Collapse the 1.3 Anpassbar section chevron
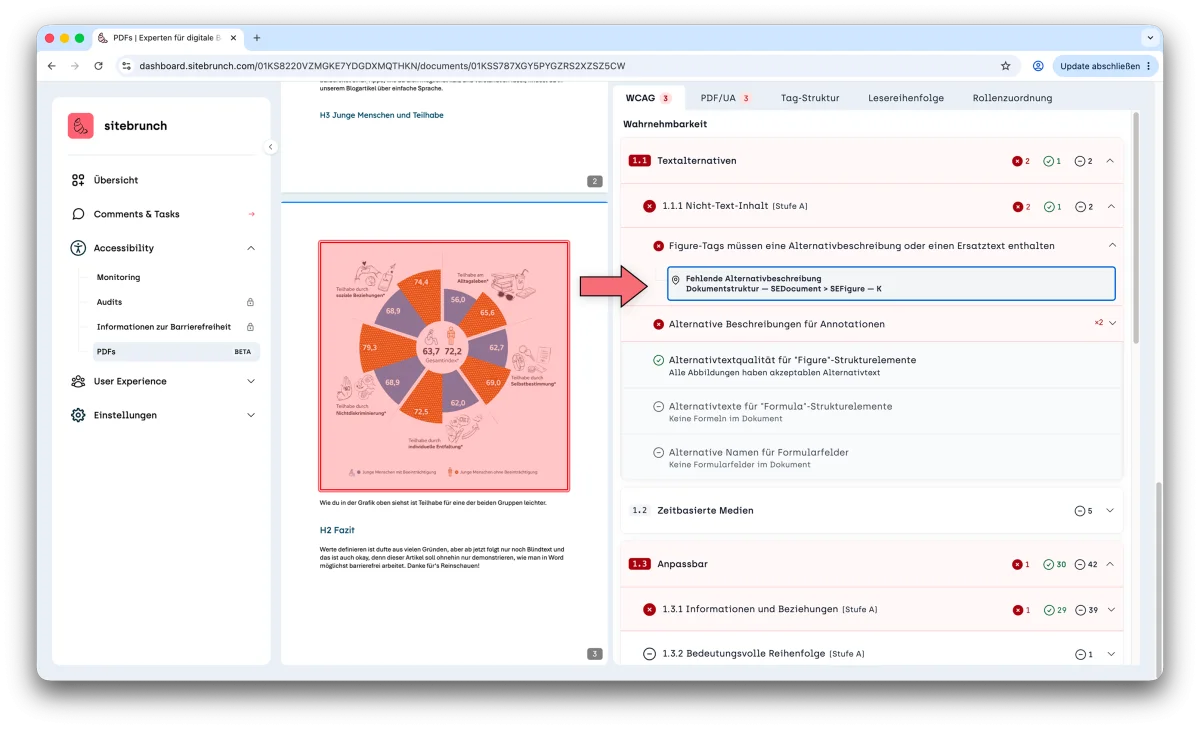The height and width of the screenshot is (729, 1200). tap(1110, 564)
